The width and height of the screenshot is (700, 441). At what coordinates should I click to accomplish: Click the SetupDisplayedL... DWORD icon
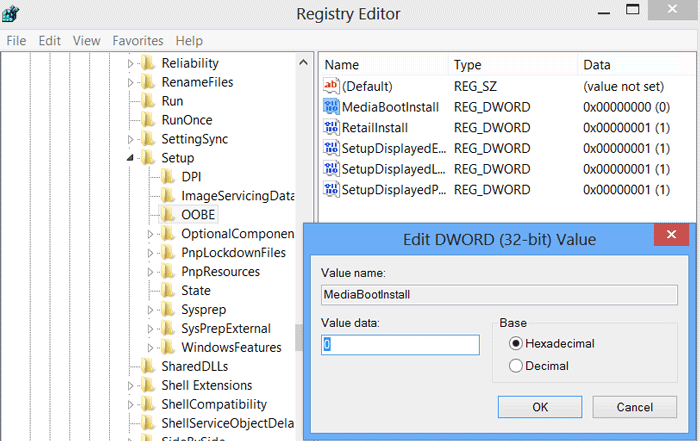(331, 169)
